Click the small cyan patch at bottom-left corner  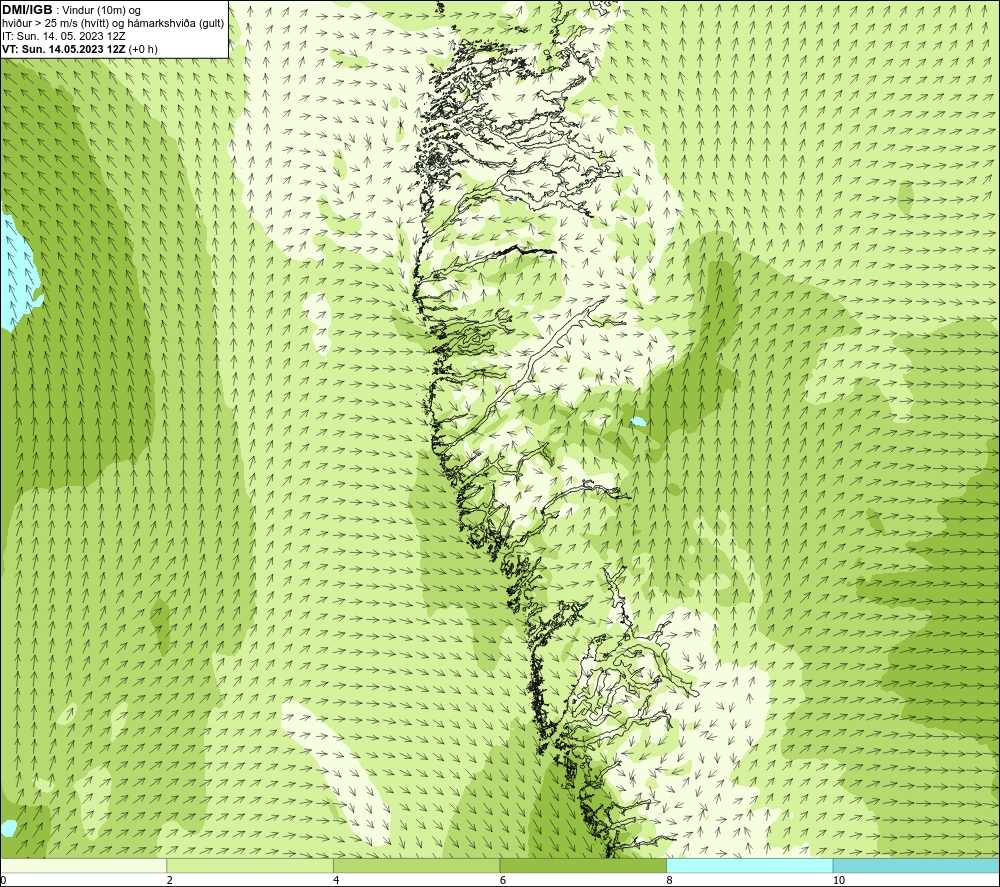coord(8,828)
